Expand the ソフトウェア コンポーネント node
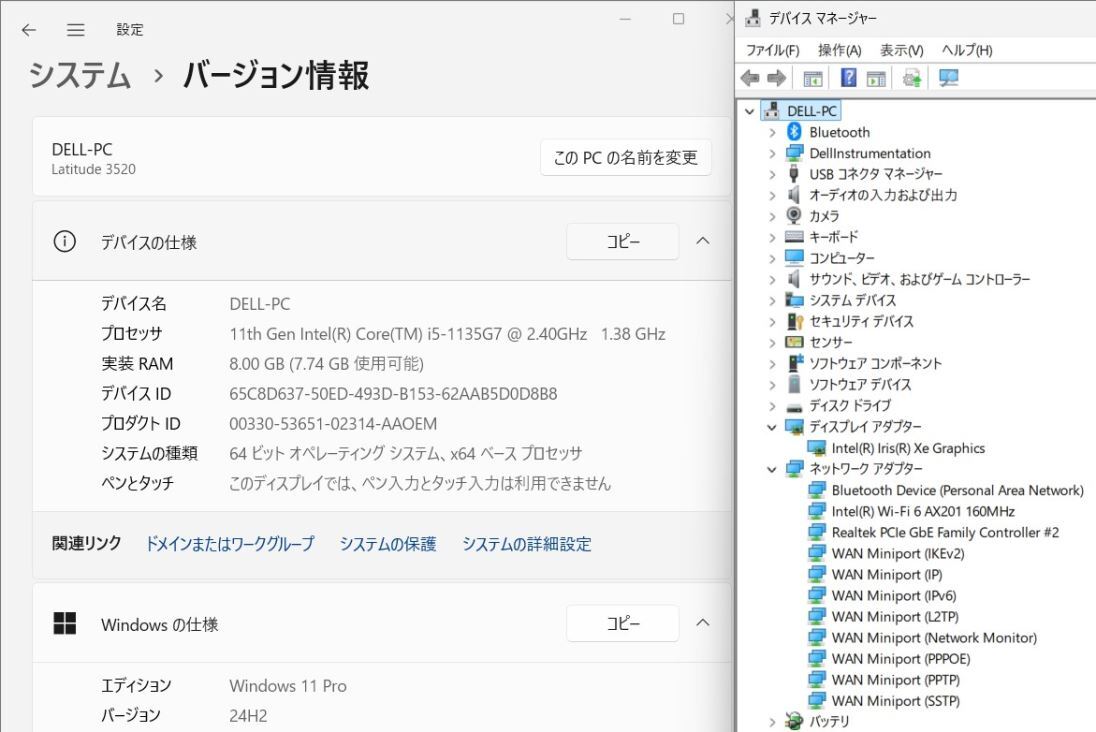Viewport: 1096px width, 732px height. click(x=772, y=364)
